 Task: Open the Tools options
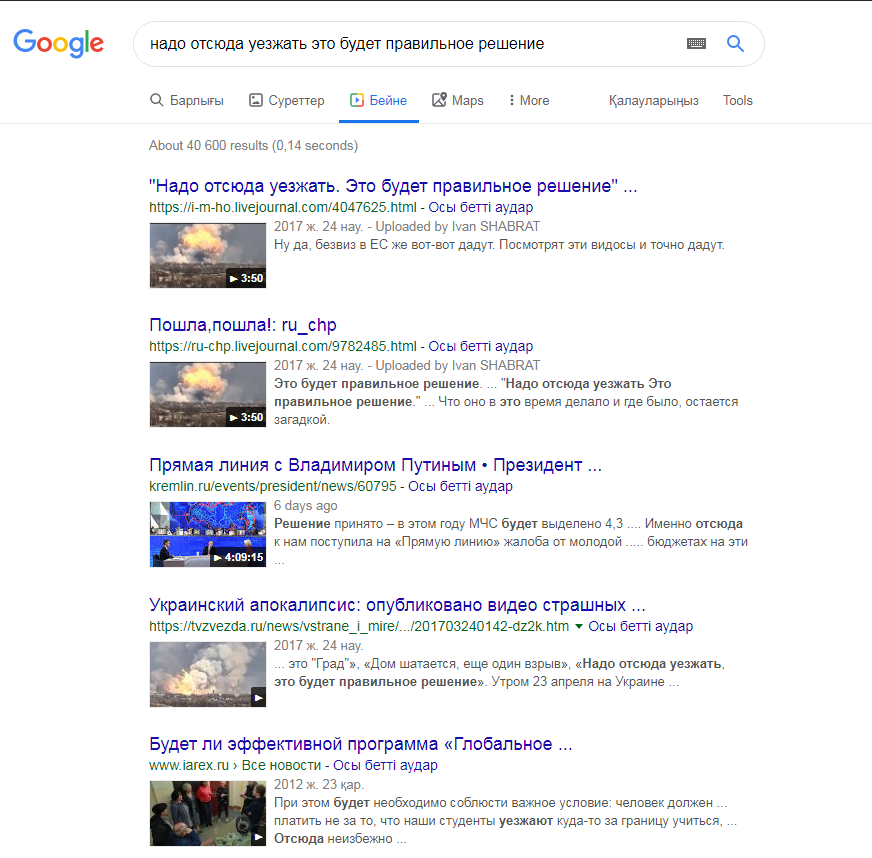click(x=737, y=100)
